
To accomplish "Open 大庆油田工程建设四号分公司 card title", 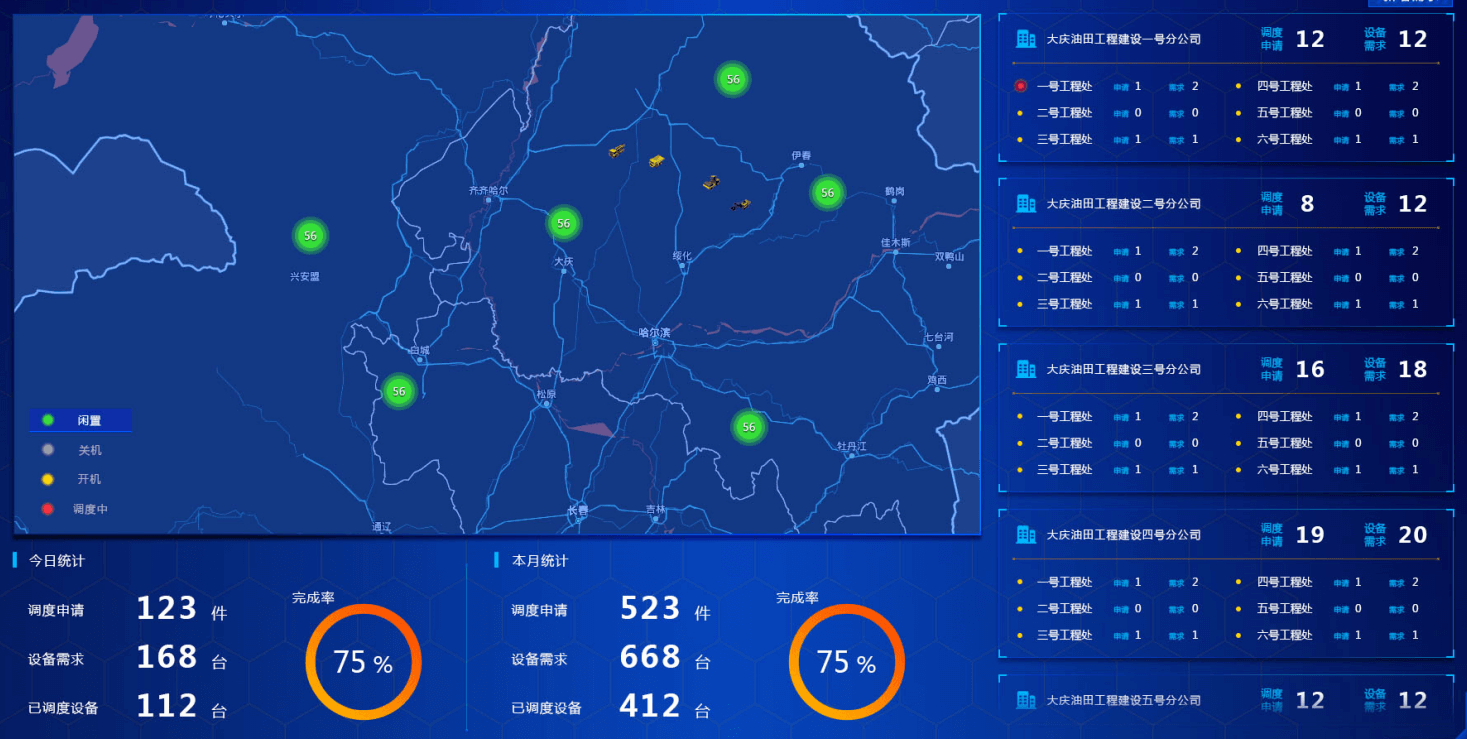I will 1123,535.
